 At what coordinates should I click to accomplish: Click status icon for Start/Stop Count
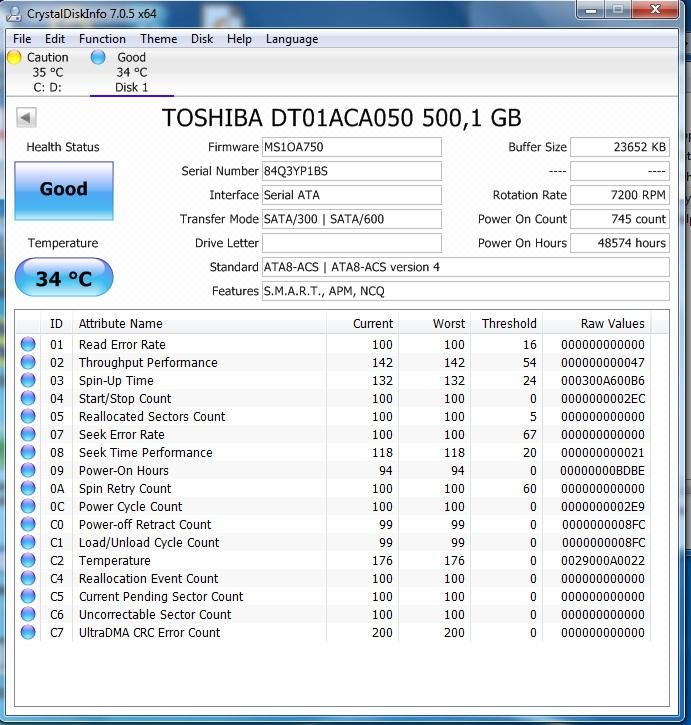28,398
